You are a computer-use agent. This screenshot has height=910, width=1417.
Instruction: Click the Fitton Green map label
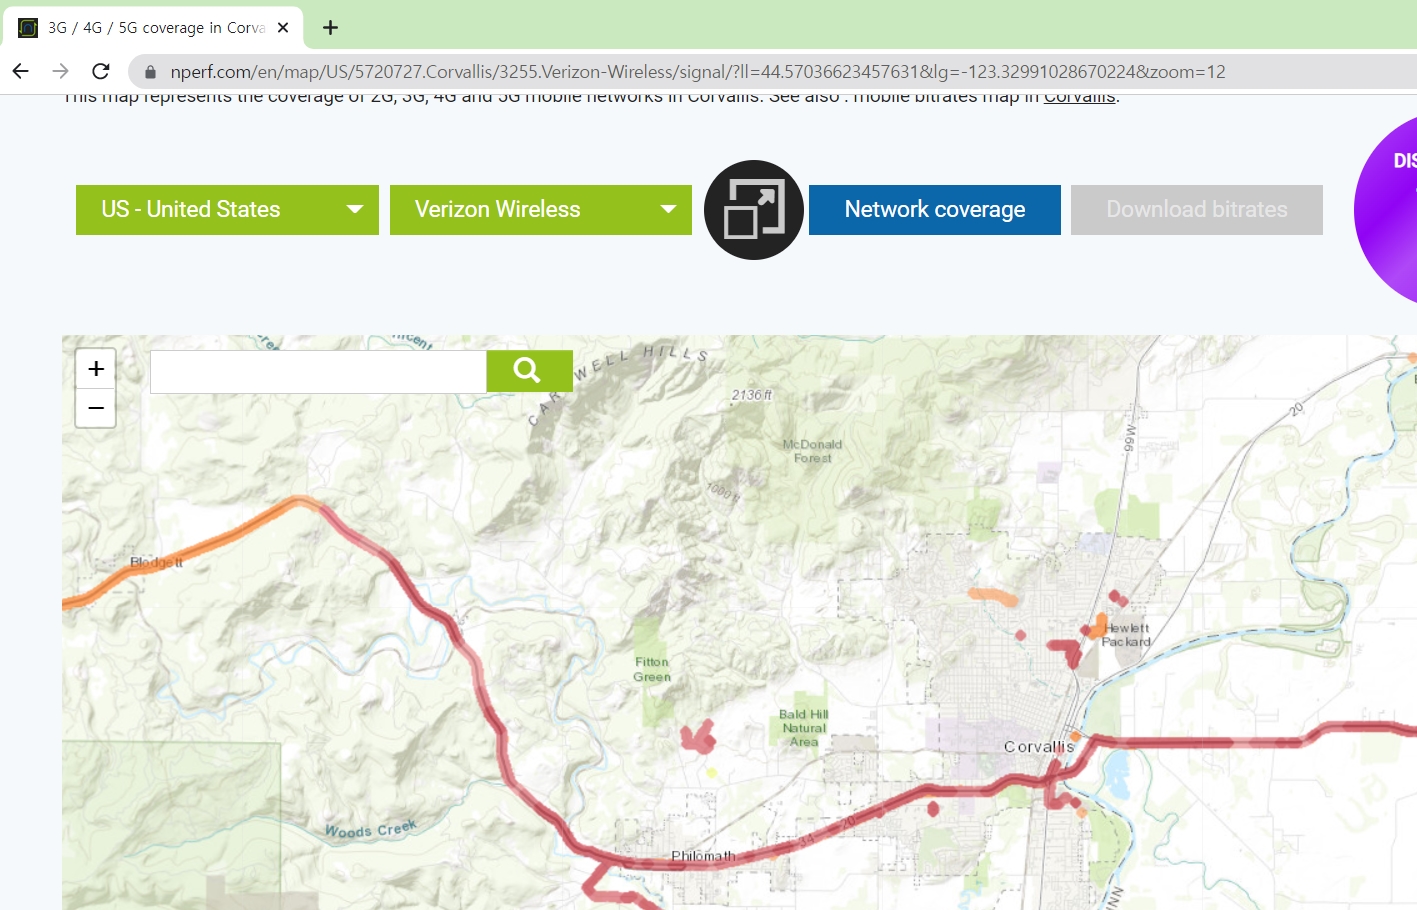tap(652, 669)
